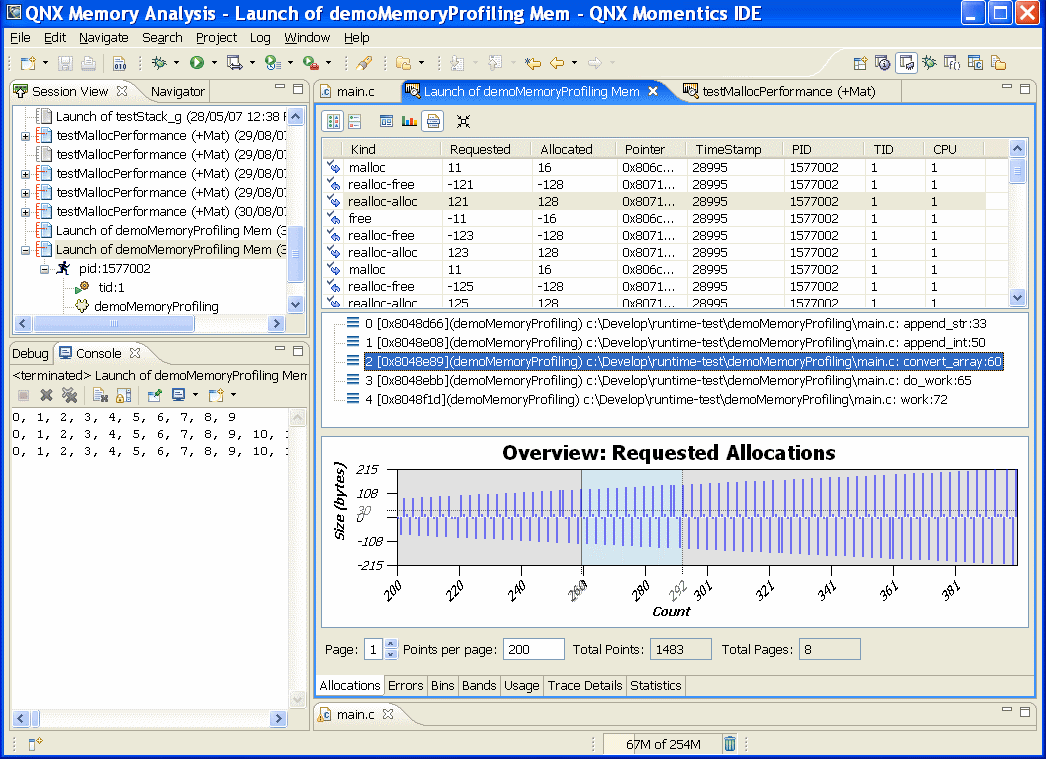Open the dropdown arrow next to Run button
1046x759 pixels.
pos(214,64)
